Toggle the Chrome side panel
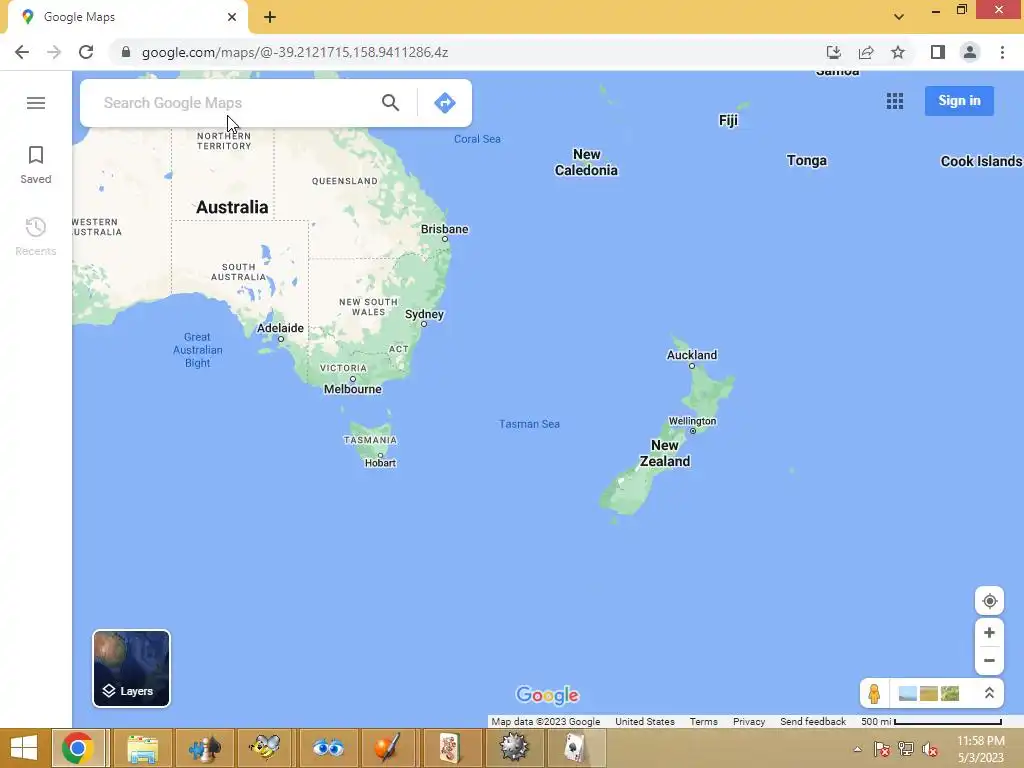 click(938, 52)
